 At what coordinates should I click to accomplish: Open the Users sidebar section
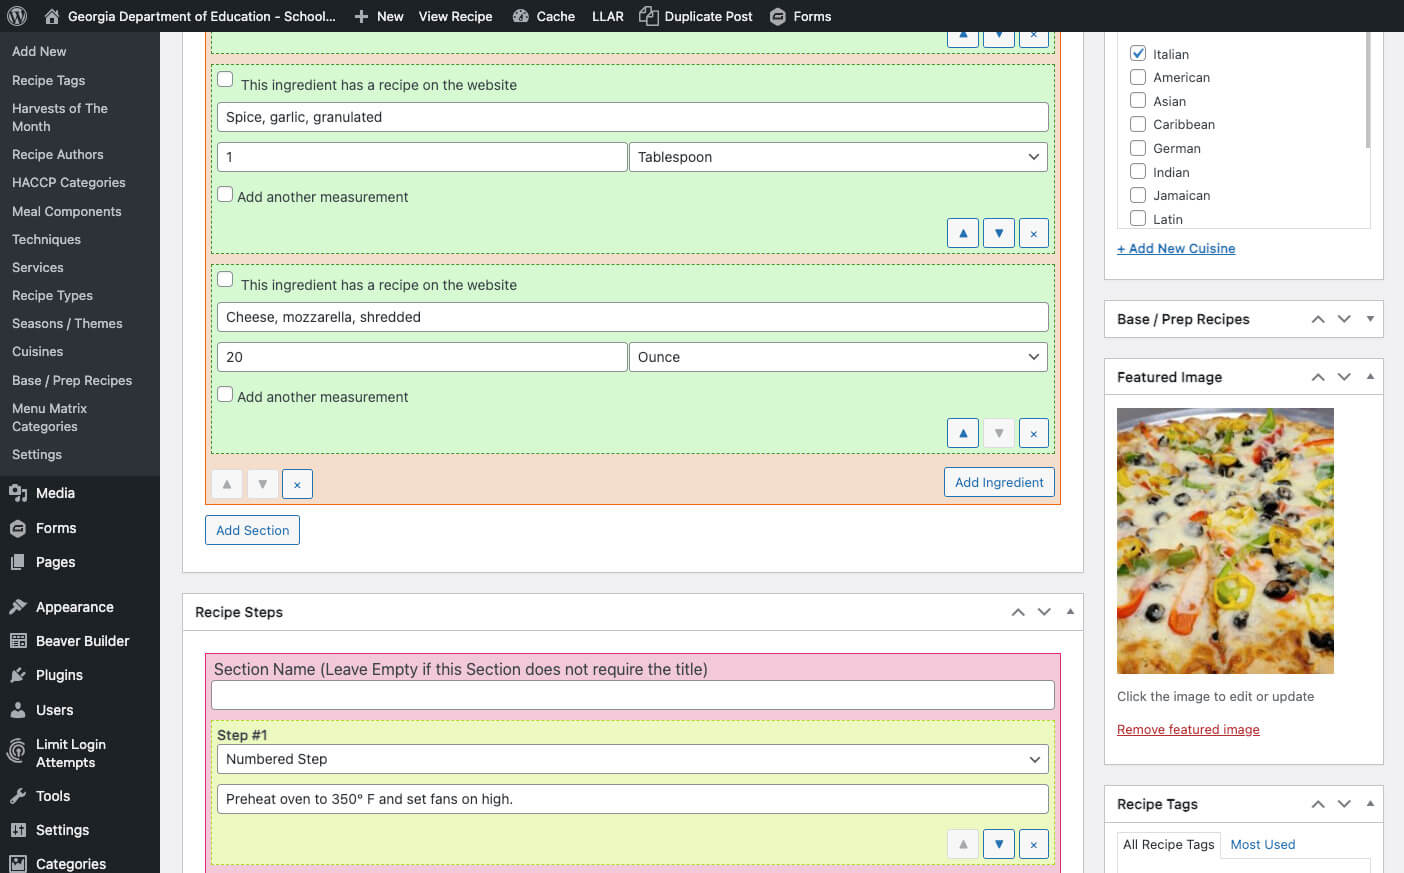(x=54, y=710)
